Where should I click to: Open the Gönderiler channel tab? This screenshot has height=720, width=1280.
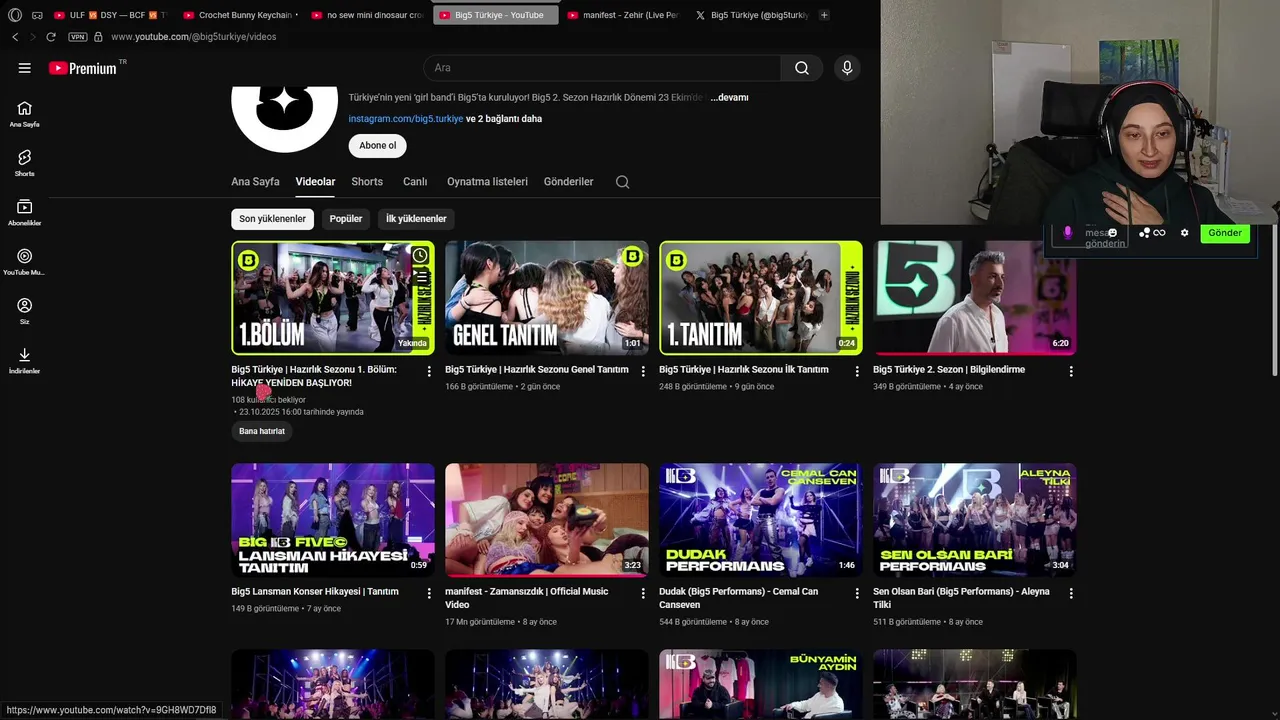[x=568, y=182]
